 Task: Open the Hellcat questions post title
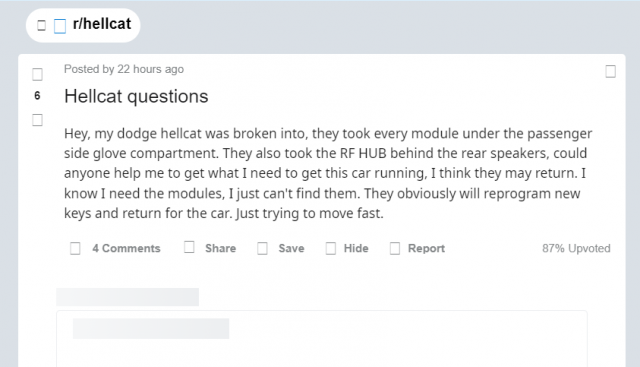pyautogui.click(x=136, y=96)
